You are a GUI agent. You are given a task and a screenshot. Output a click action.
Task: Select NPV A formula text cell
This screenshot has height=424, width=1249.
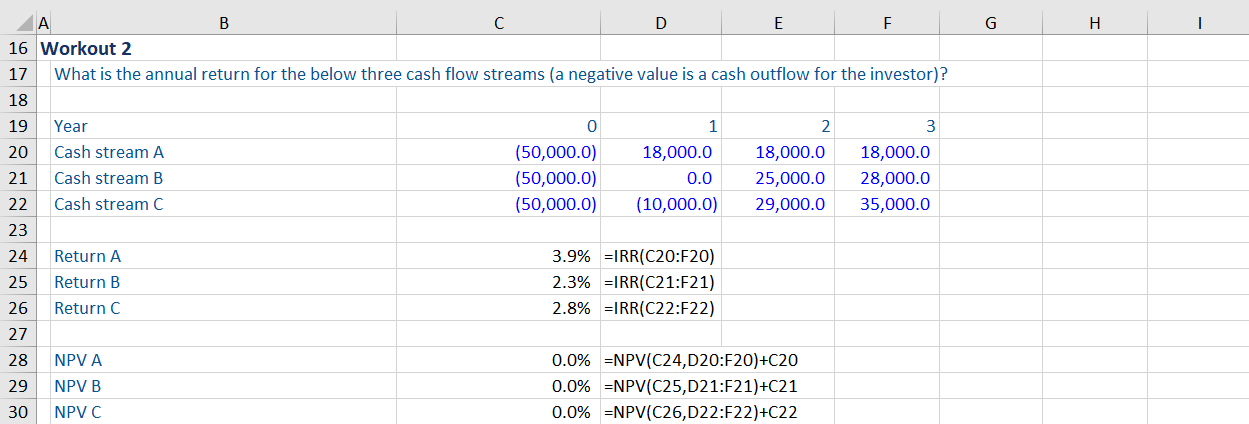coord(702,360)
